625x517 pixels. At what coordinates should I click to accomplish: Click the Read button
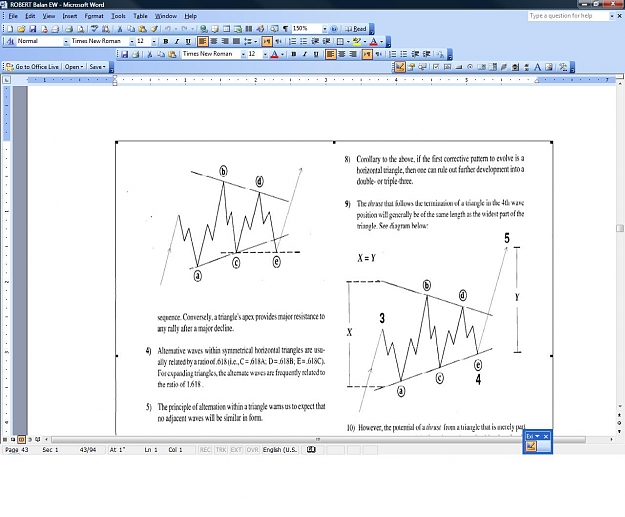pos(356,29)
